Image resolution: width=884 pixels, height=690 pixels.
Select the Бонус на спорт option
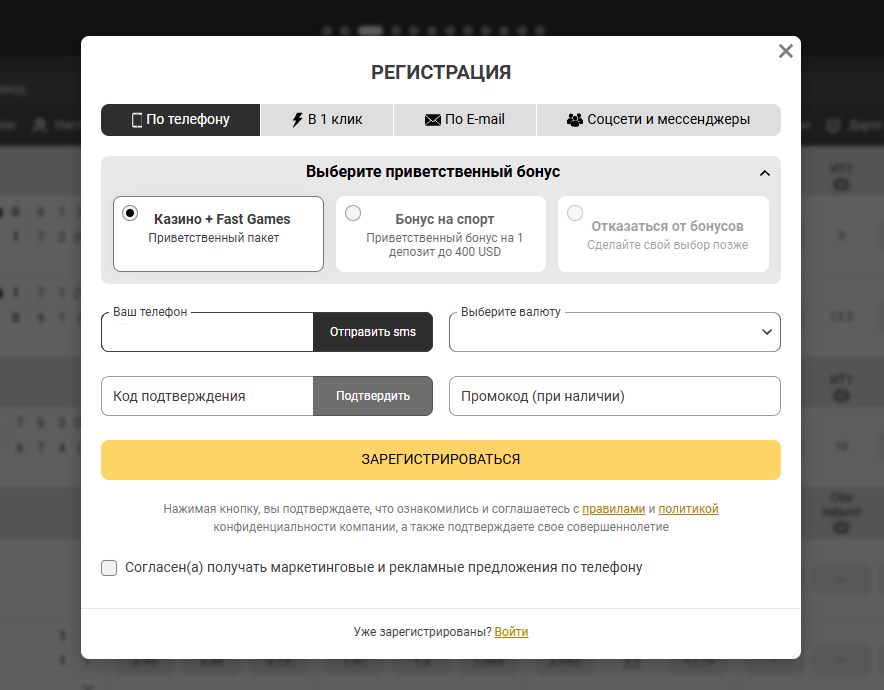click(x=353, y=213)
